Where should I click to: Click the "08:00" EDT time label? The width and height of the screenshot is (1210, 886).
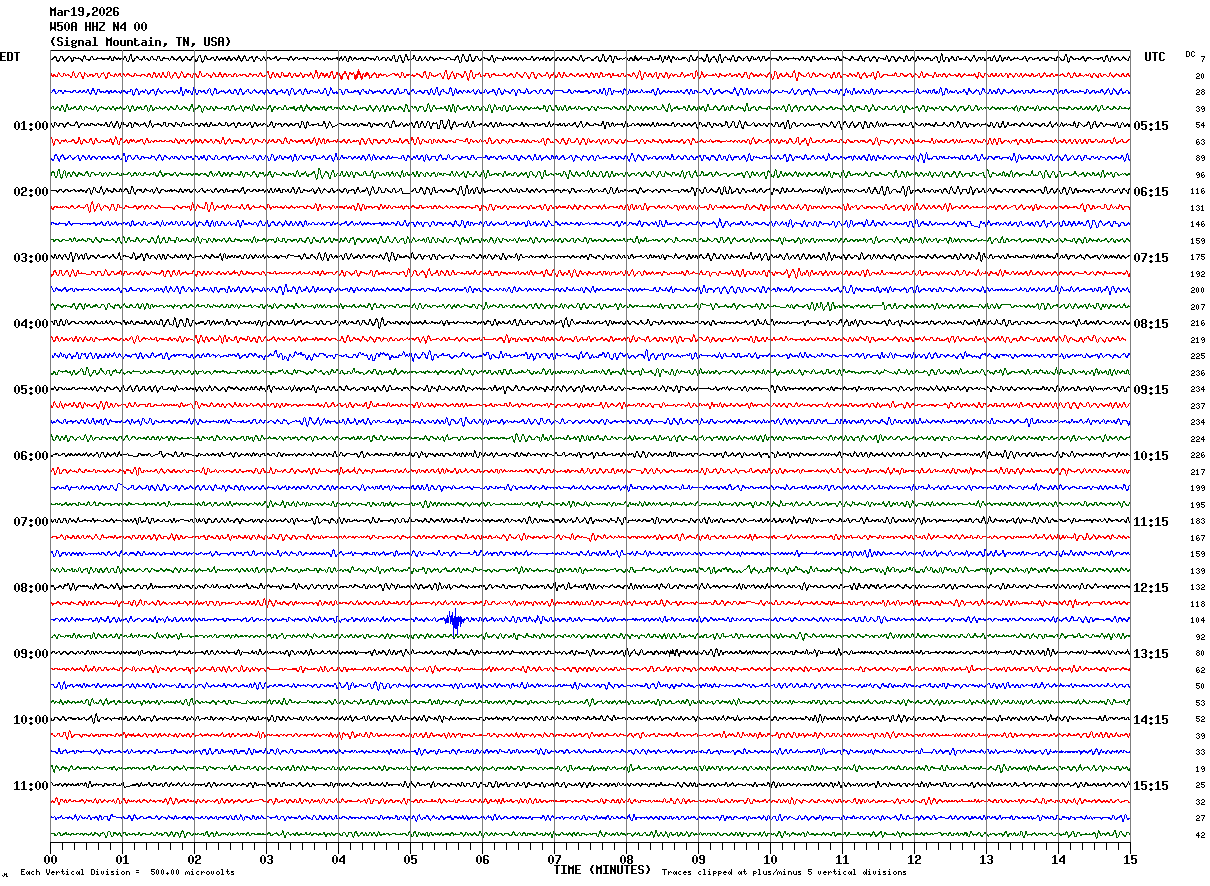[31, 588]
